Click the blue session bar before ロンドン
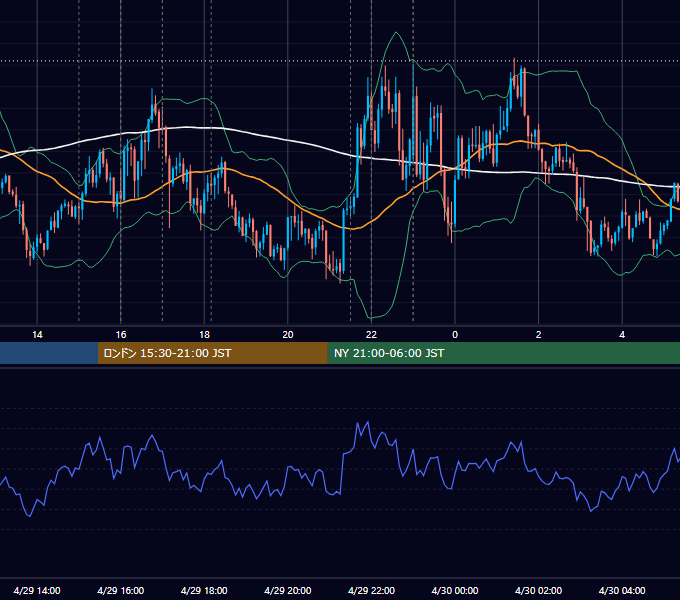This screenshot has width=680, height=600. point(49,353)
